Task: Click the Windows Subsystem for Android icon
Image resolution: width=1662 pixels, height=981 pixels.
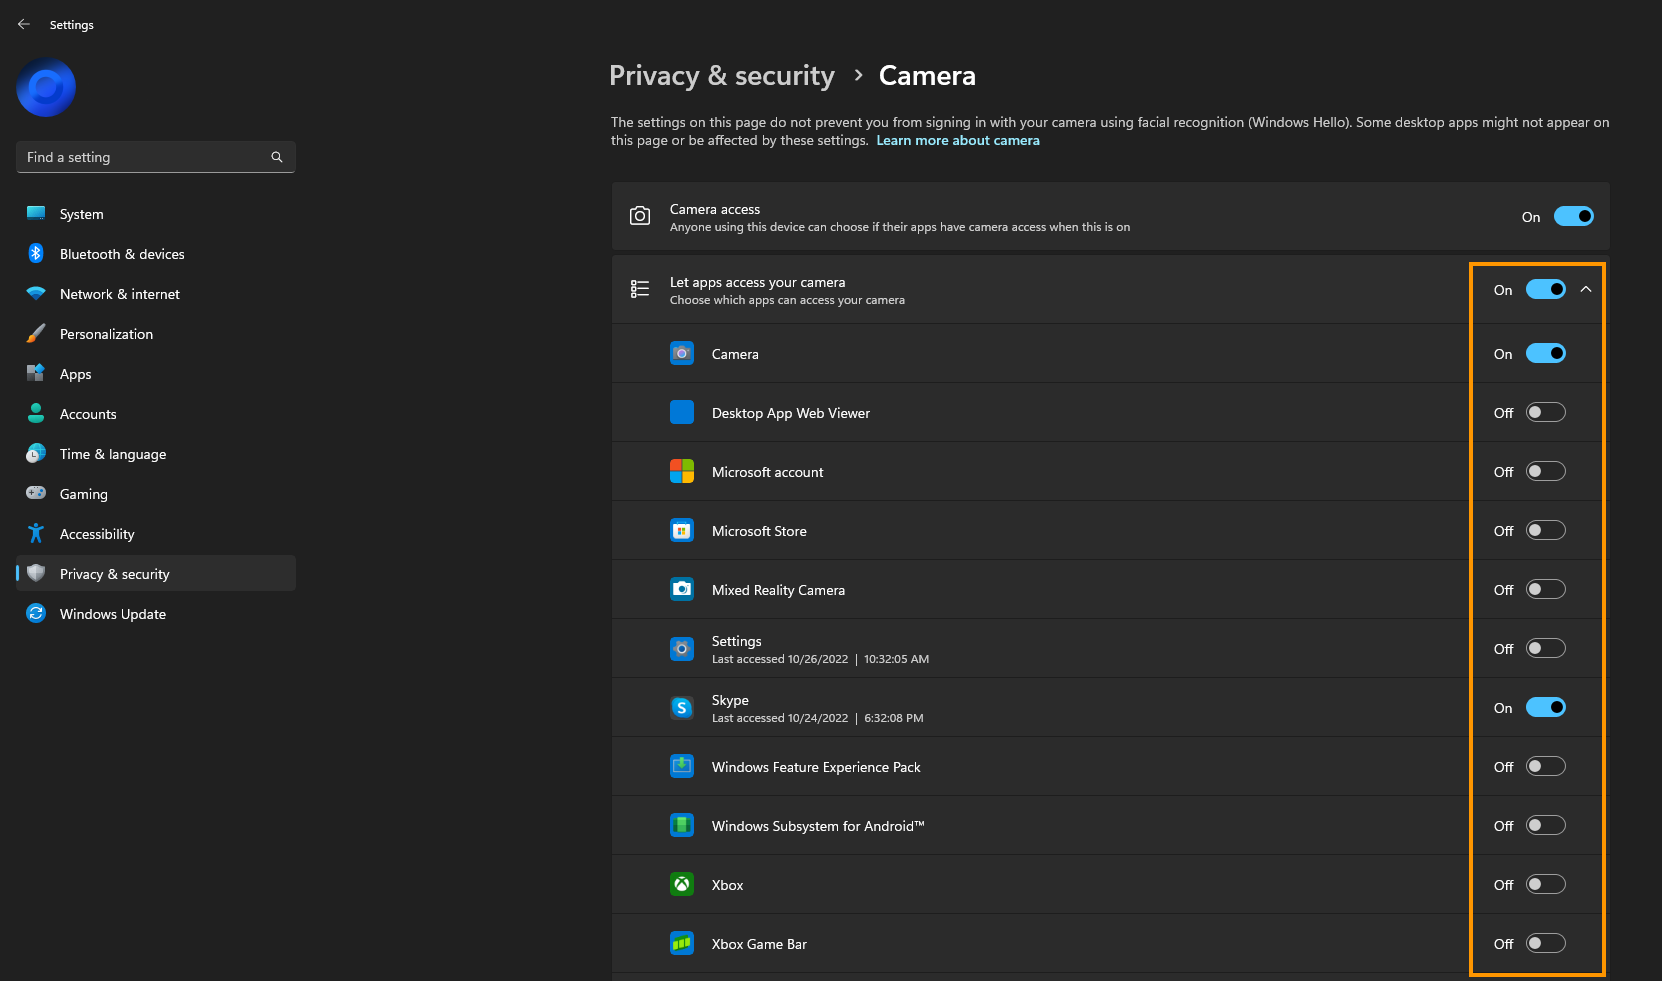Action: (682, 825)
